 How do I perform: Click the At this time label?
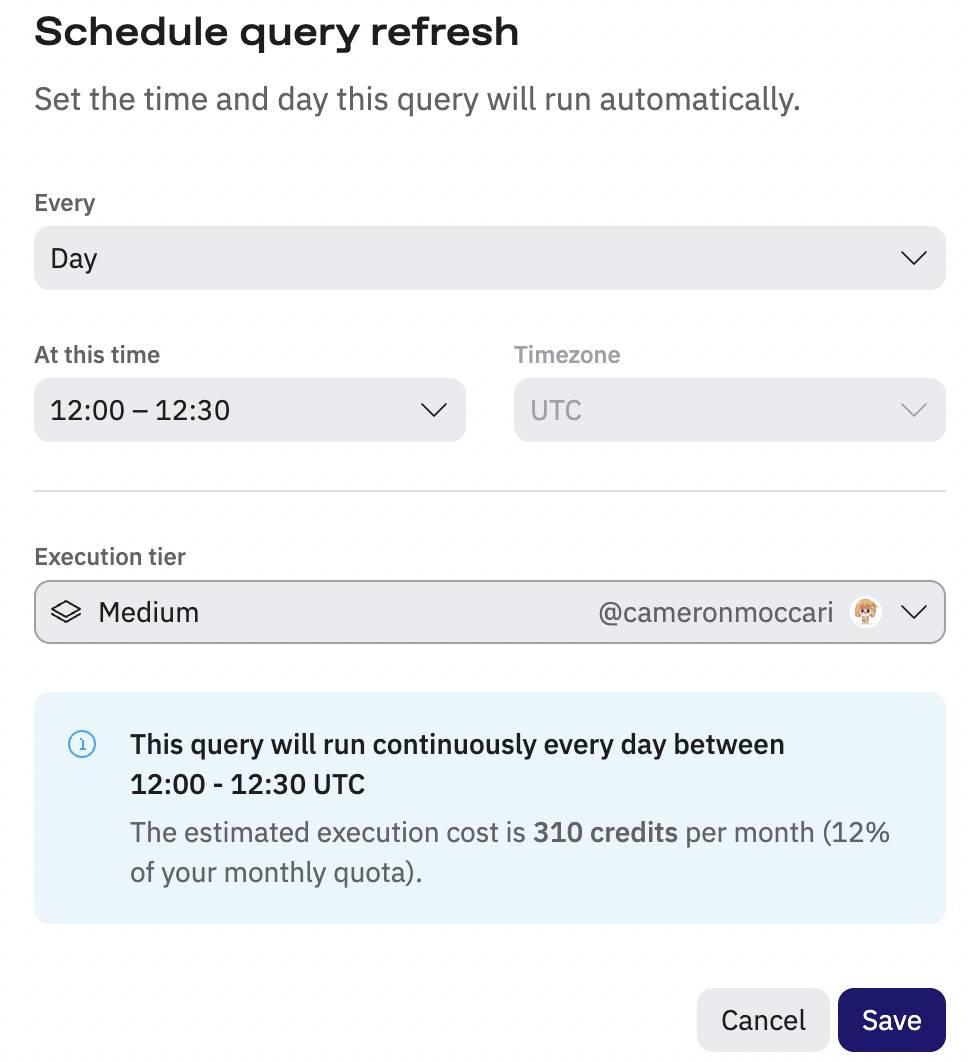[x=97, y=355]
